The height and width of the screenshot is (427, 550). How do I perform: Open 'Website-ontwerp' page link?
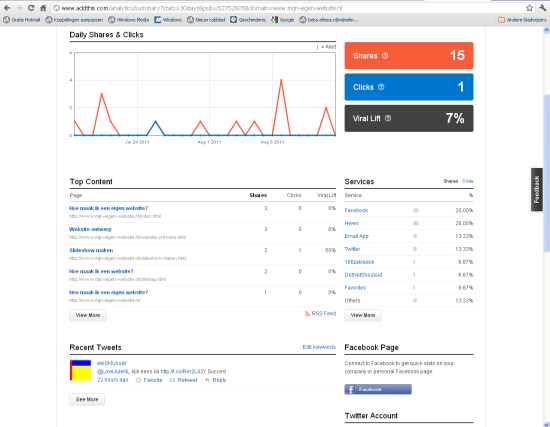[x=90, y=229]
